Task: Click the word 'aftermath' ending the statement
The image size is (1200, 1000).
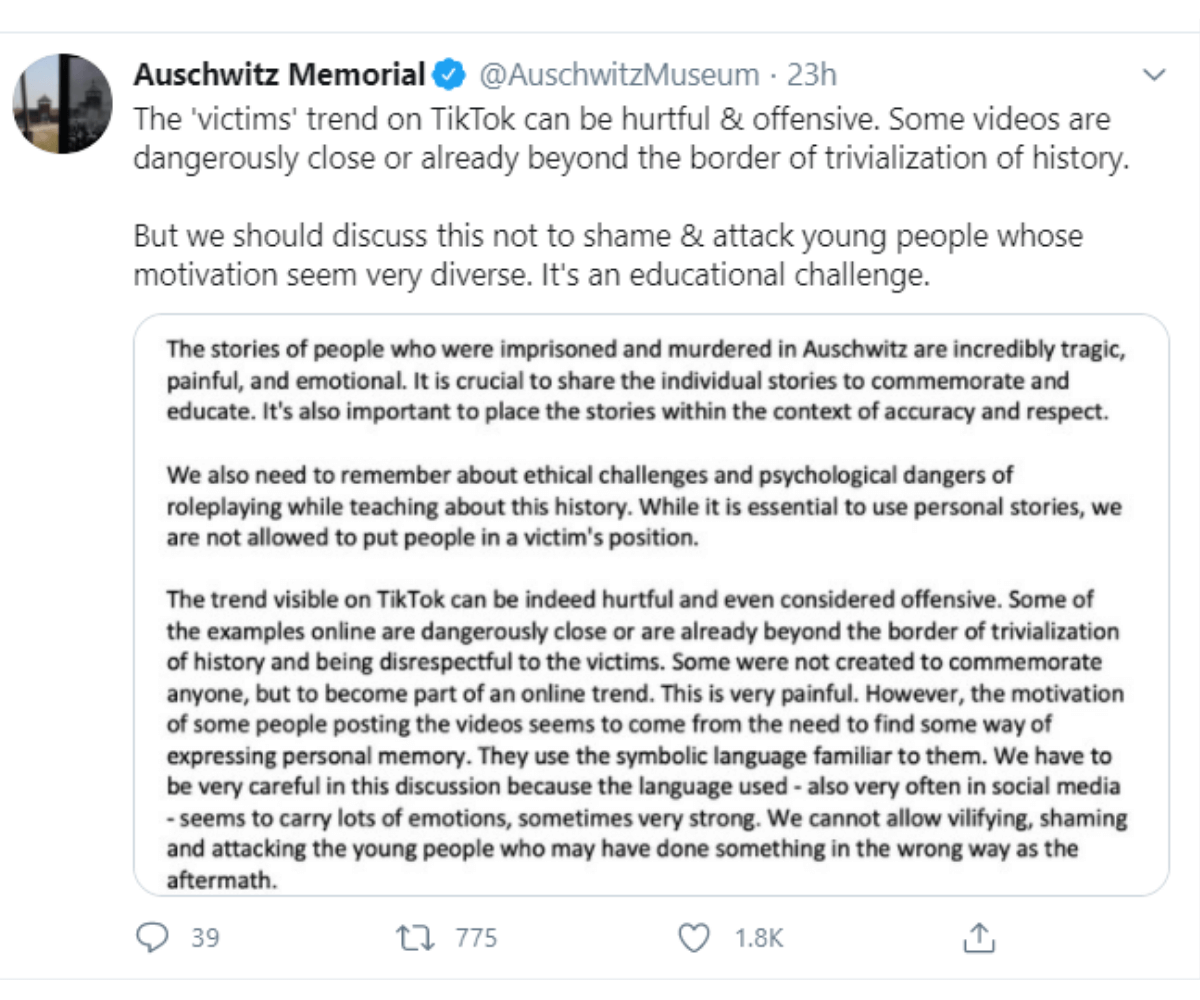Action: [x=219, y=881]
